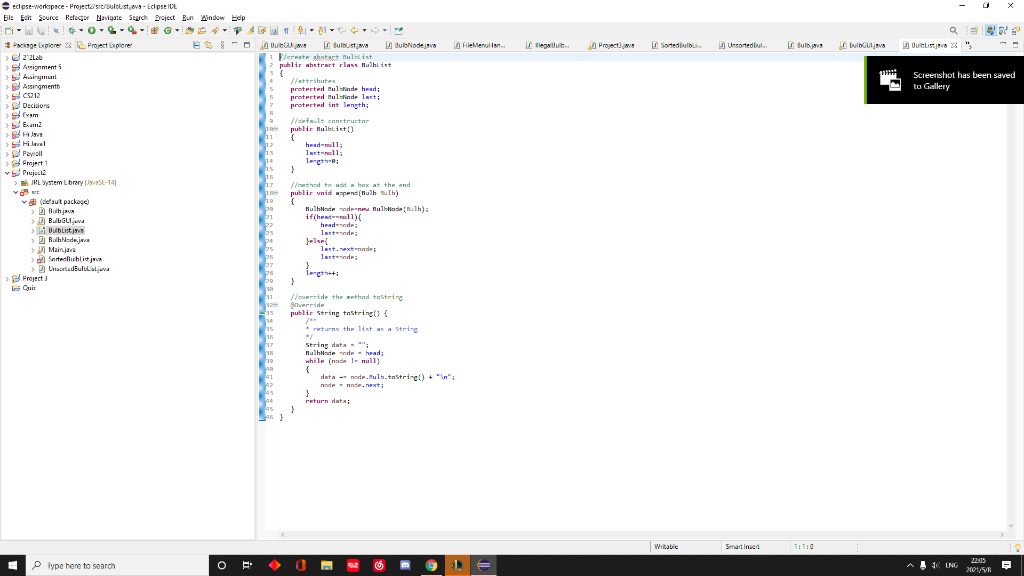Expand the Assignment 5 project
This screenshot has width=1024, height=576.
7,66
